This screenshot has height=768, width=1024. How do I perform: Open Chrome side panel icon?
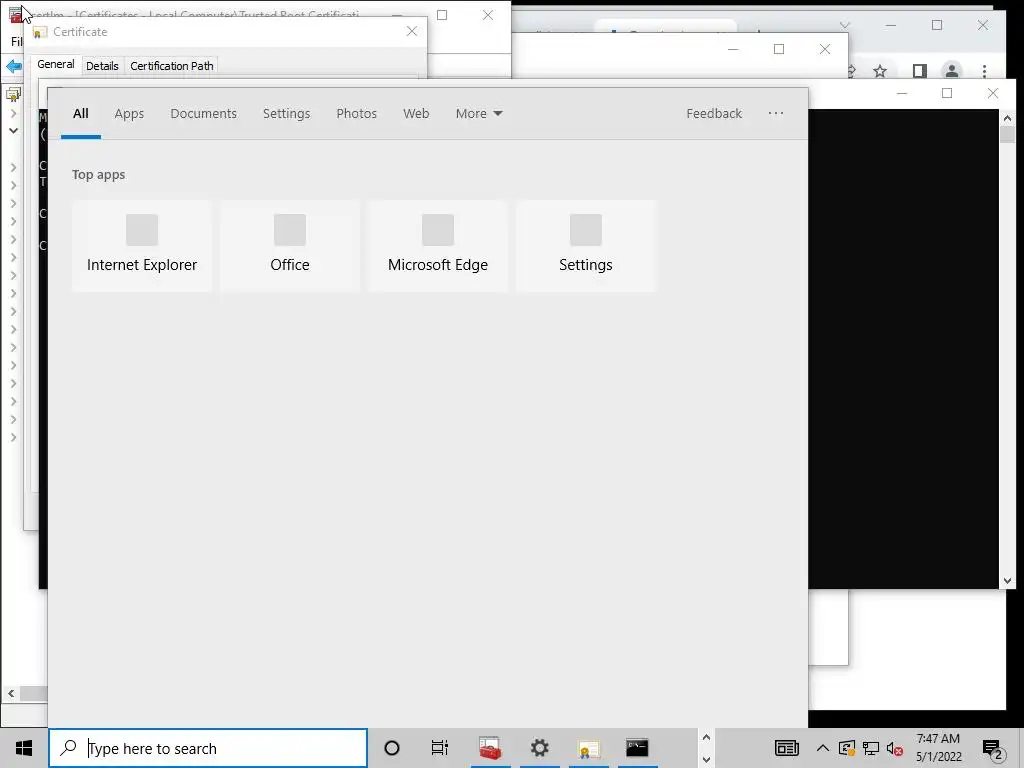[x=920, y=71]
